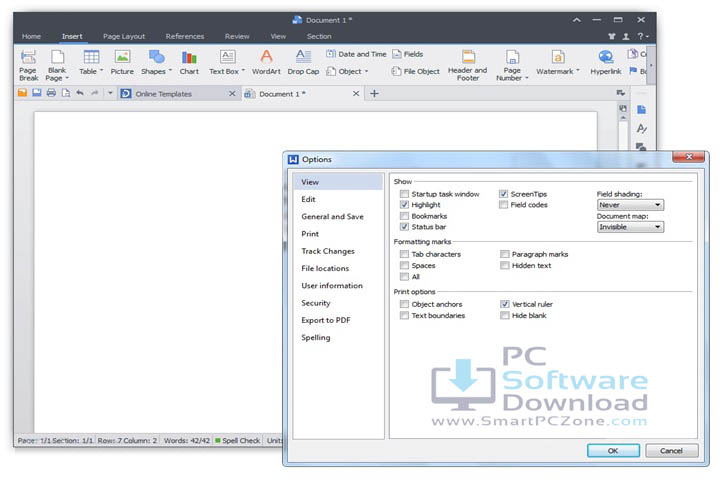Confirm the Options dialog with OK
This screenshot has height=480, width=720.
(613, 451)
